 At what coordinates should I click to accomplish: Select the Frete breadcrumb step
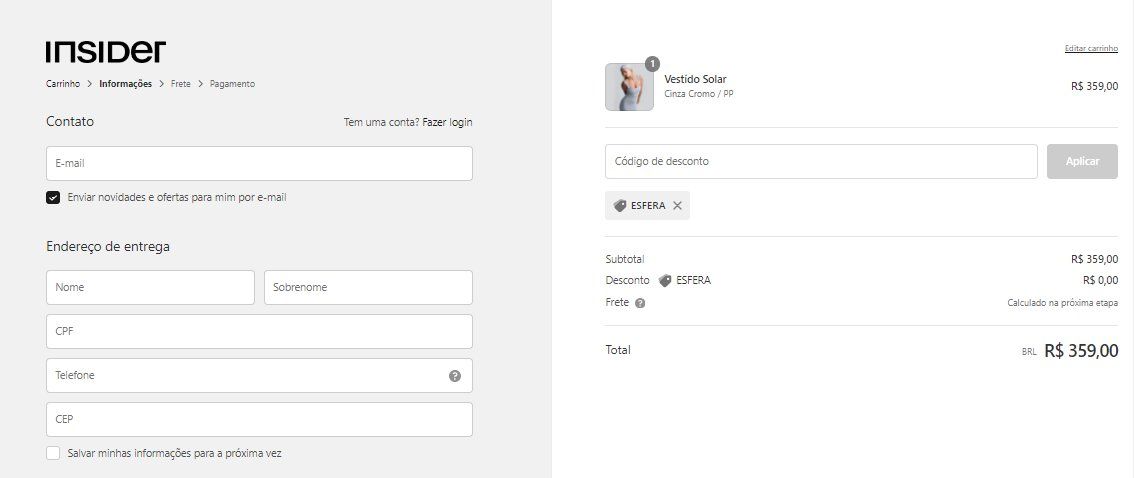point(181,84)
